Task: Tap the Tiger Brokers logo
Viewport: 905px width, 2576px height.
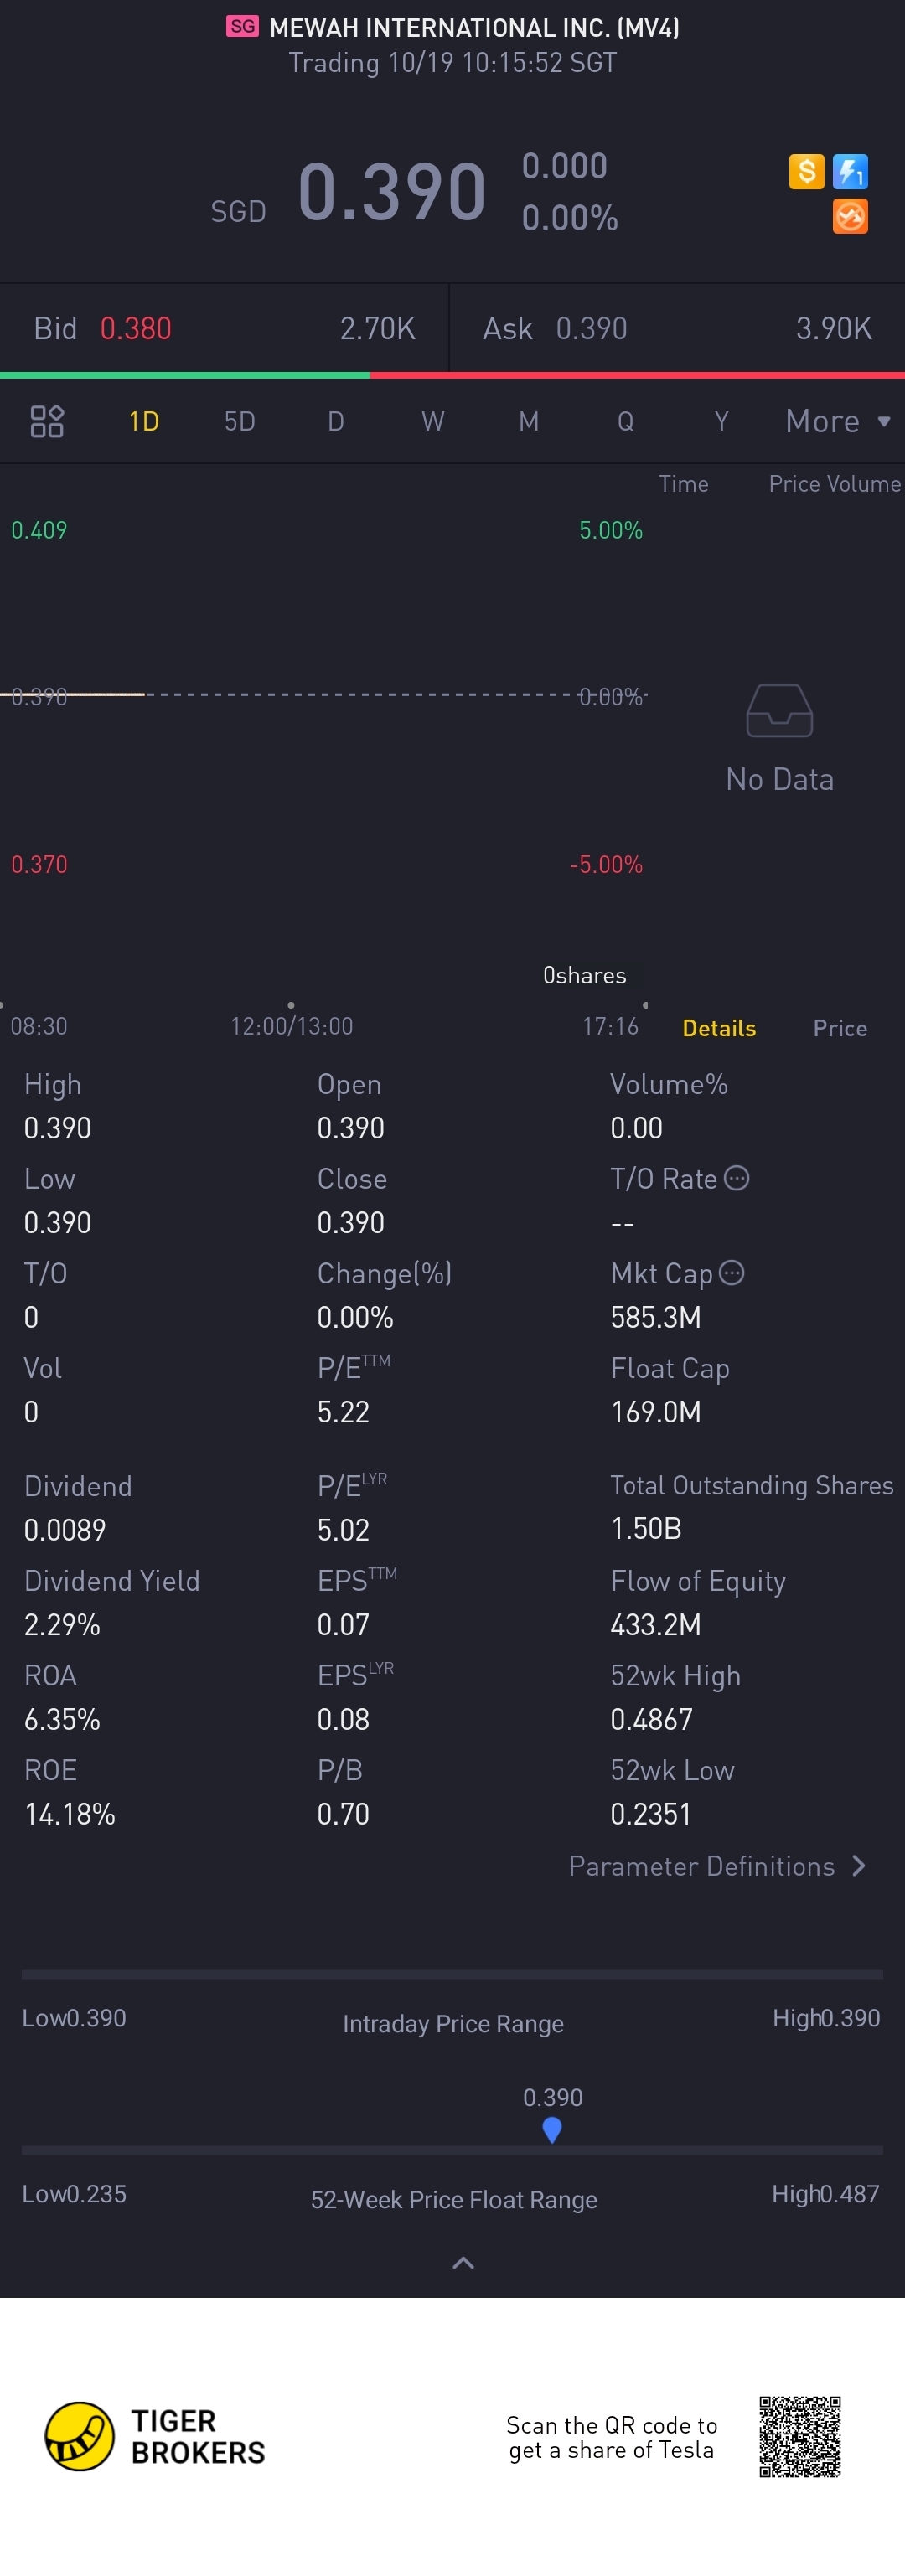Action: 155,2436
